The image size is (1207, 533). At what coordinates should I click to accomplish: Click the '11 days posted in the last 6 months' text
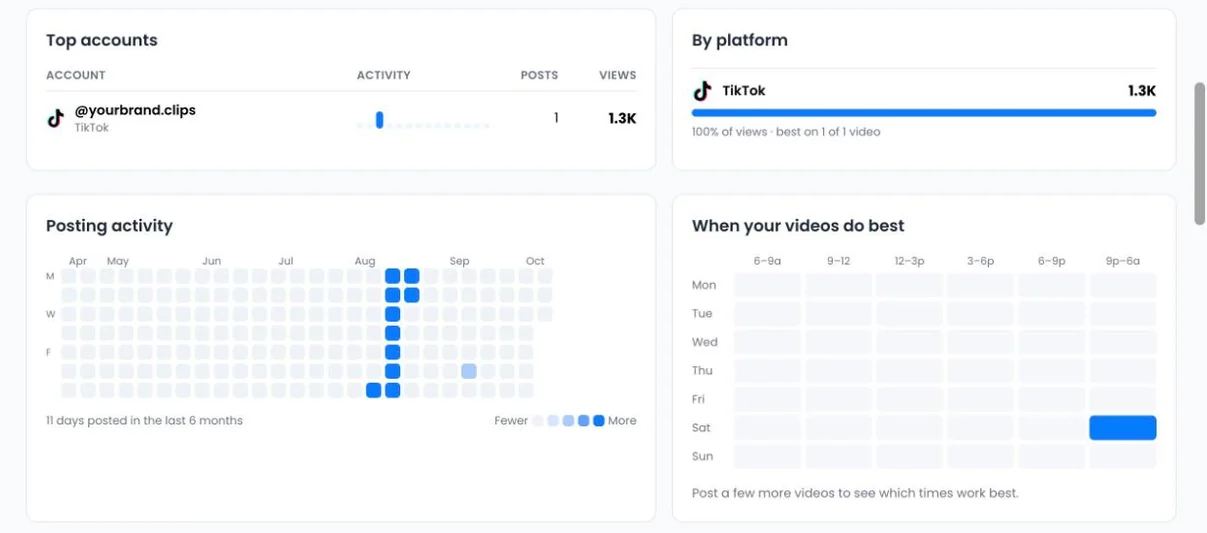(x=144, y=421)
